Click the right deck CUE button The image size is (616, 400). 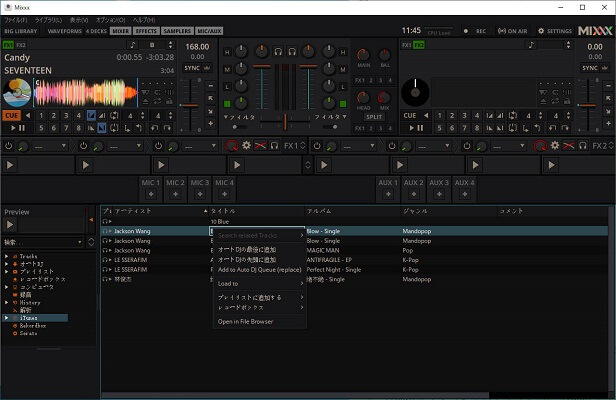[410, 116]
